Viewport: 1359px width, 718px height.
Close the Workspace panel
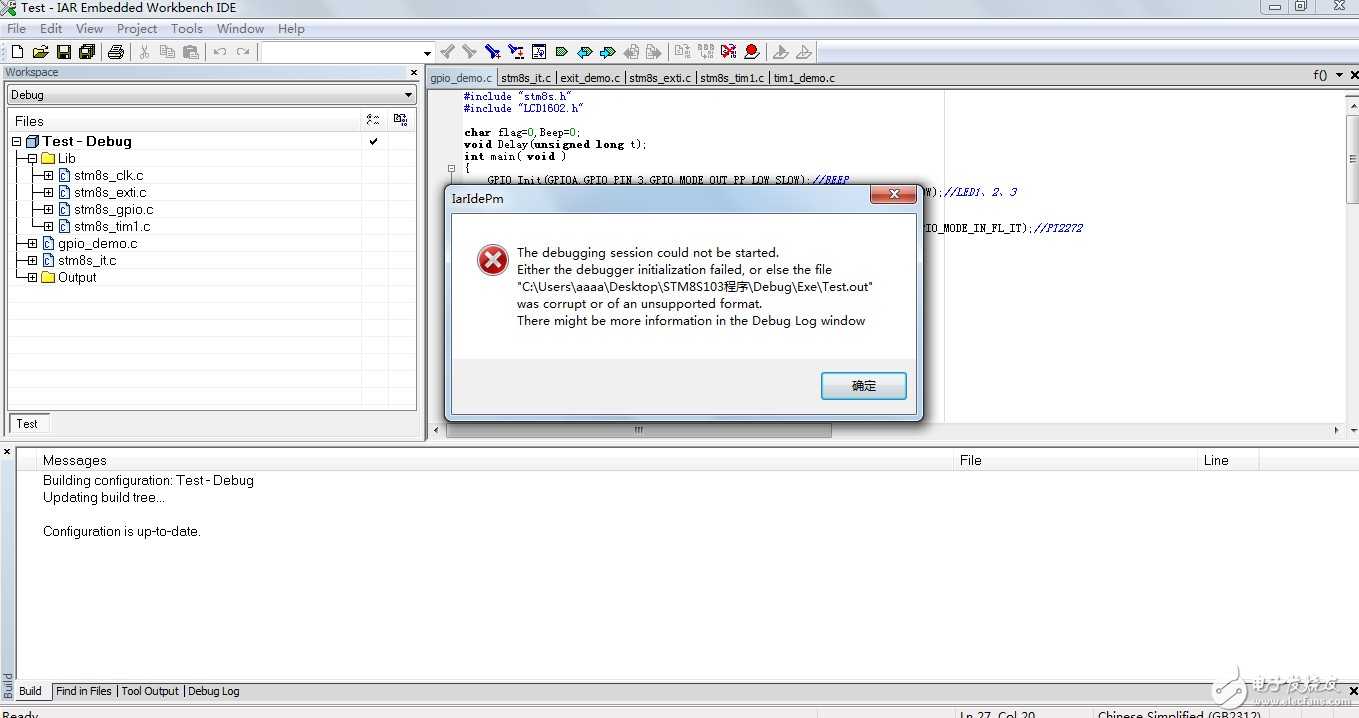414,73
